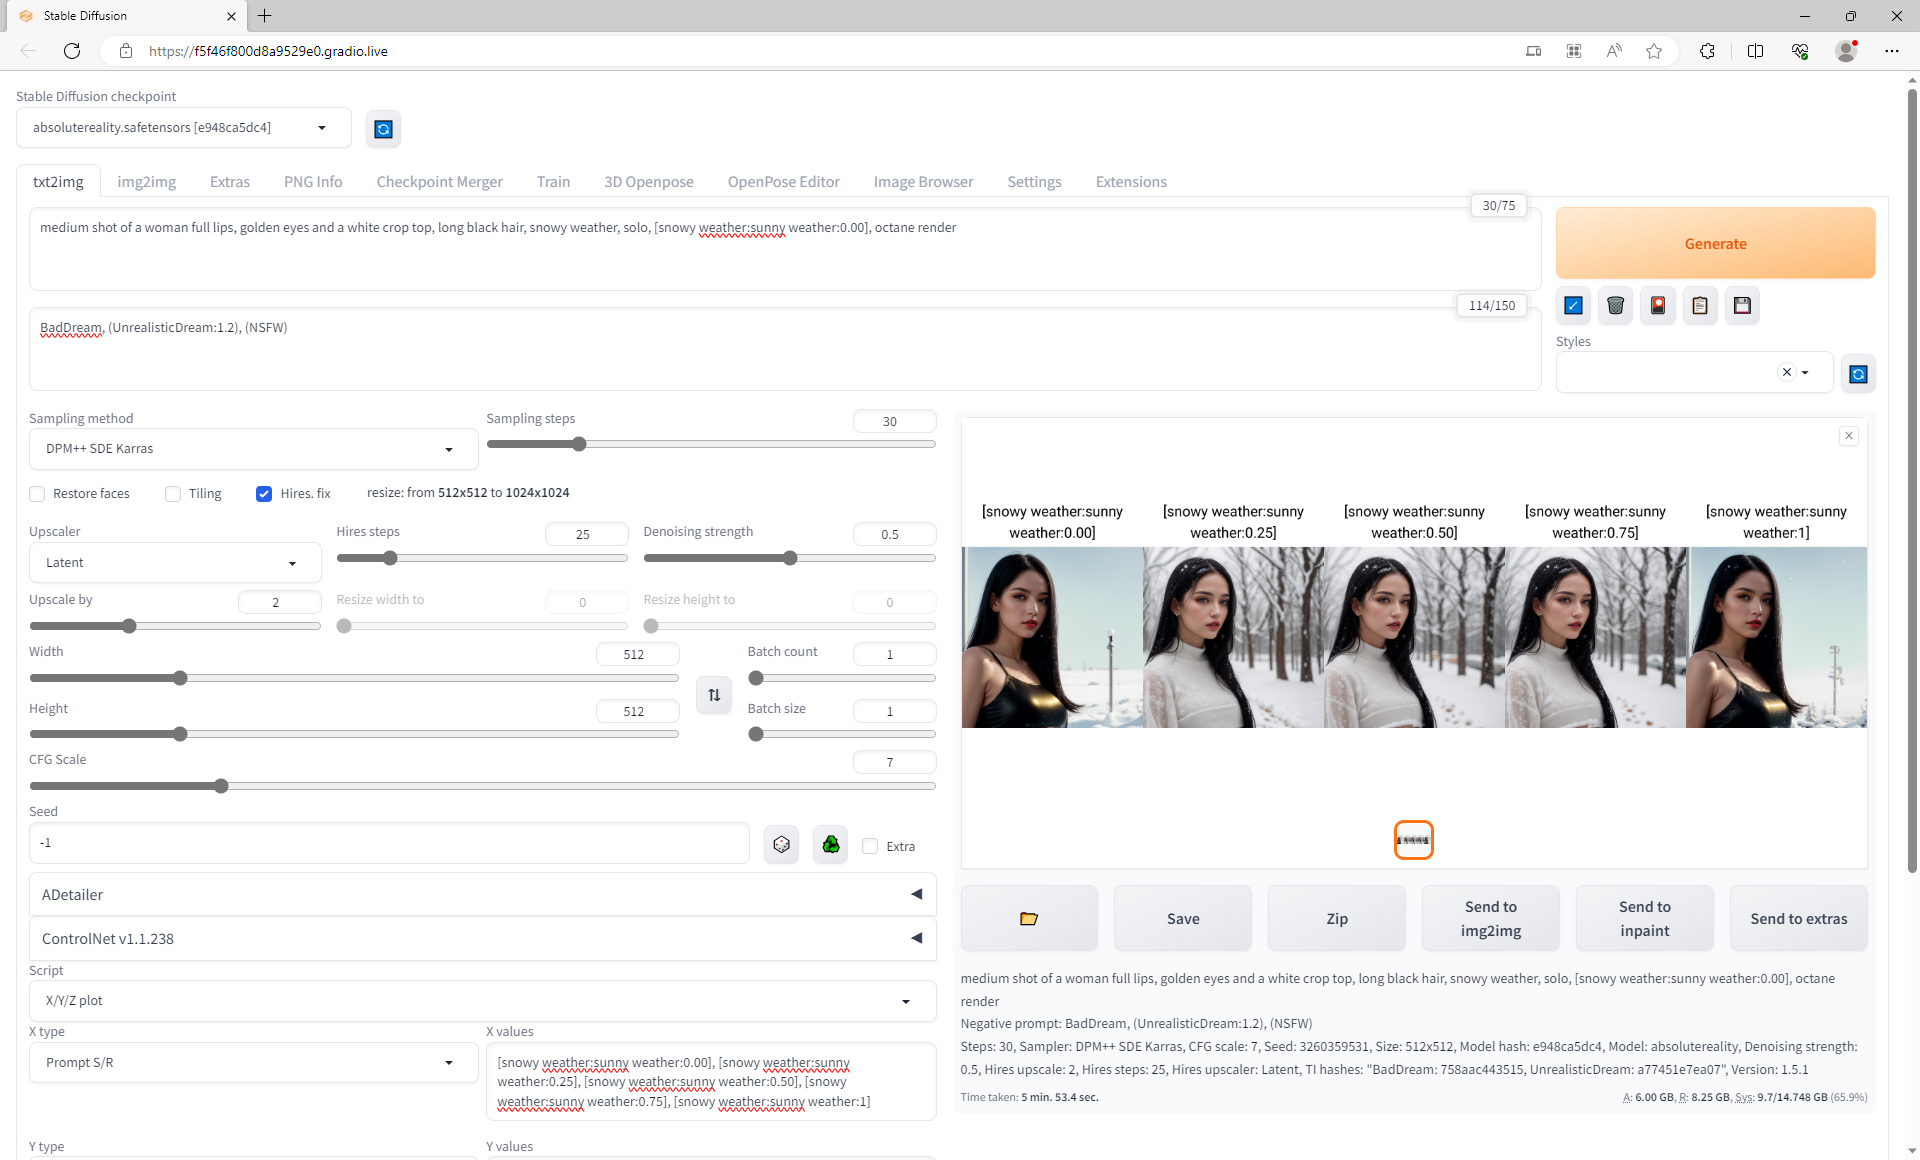Click the CFG Scale slider handle

point(221,786)
